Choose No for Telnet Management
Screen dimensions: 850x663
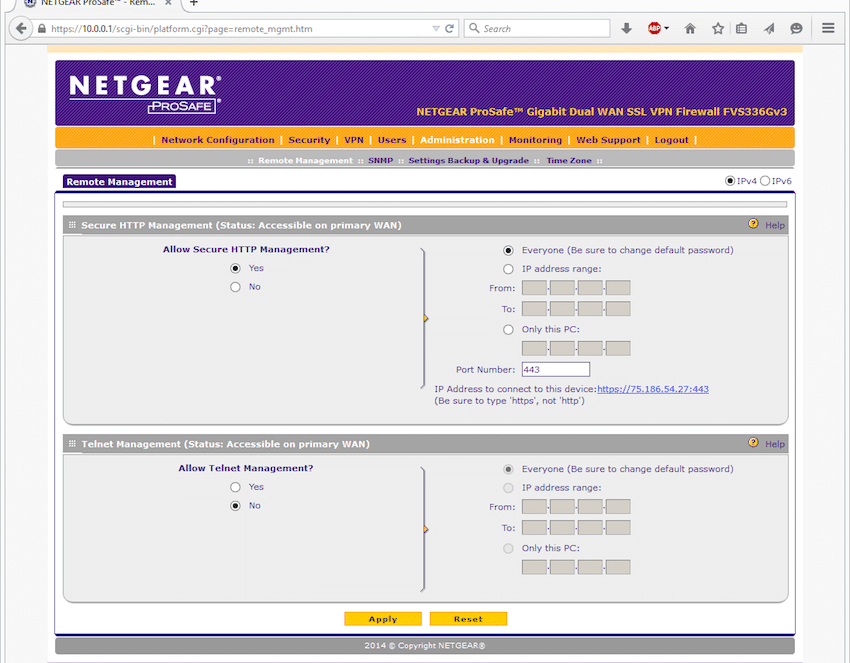pyautogui.click(x=235, y=506)
